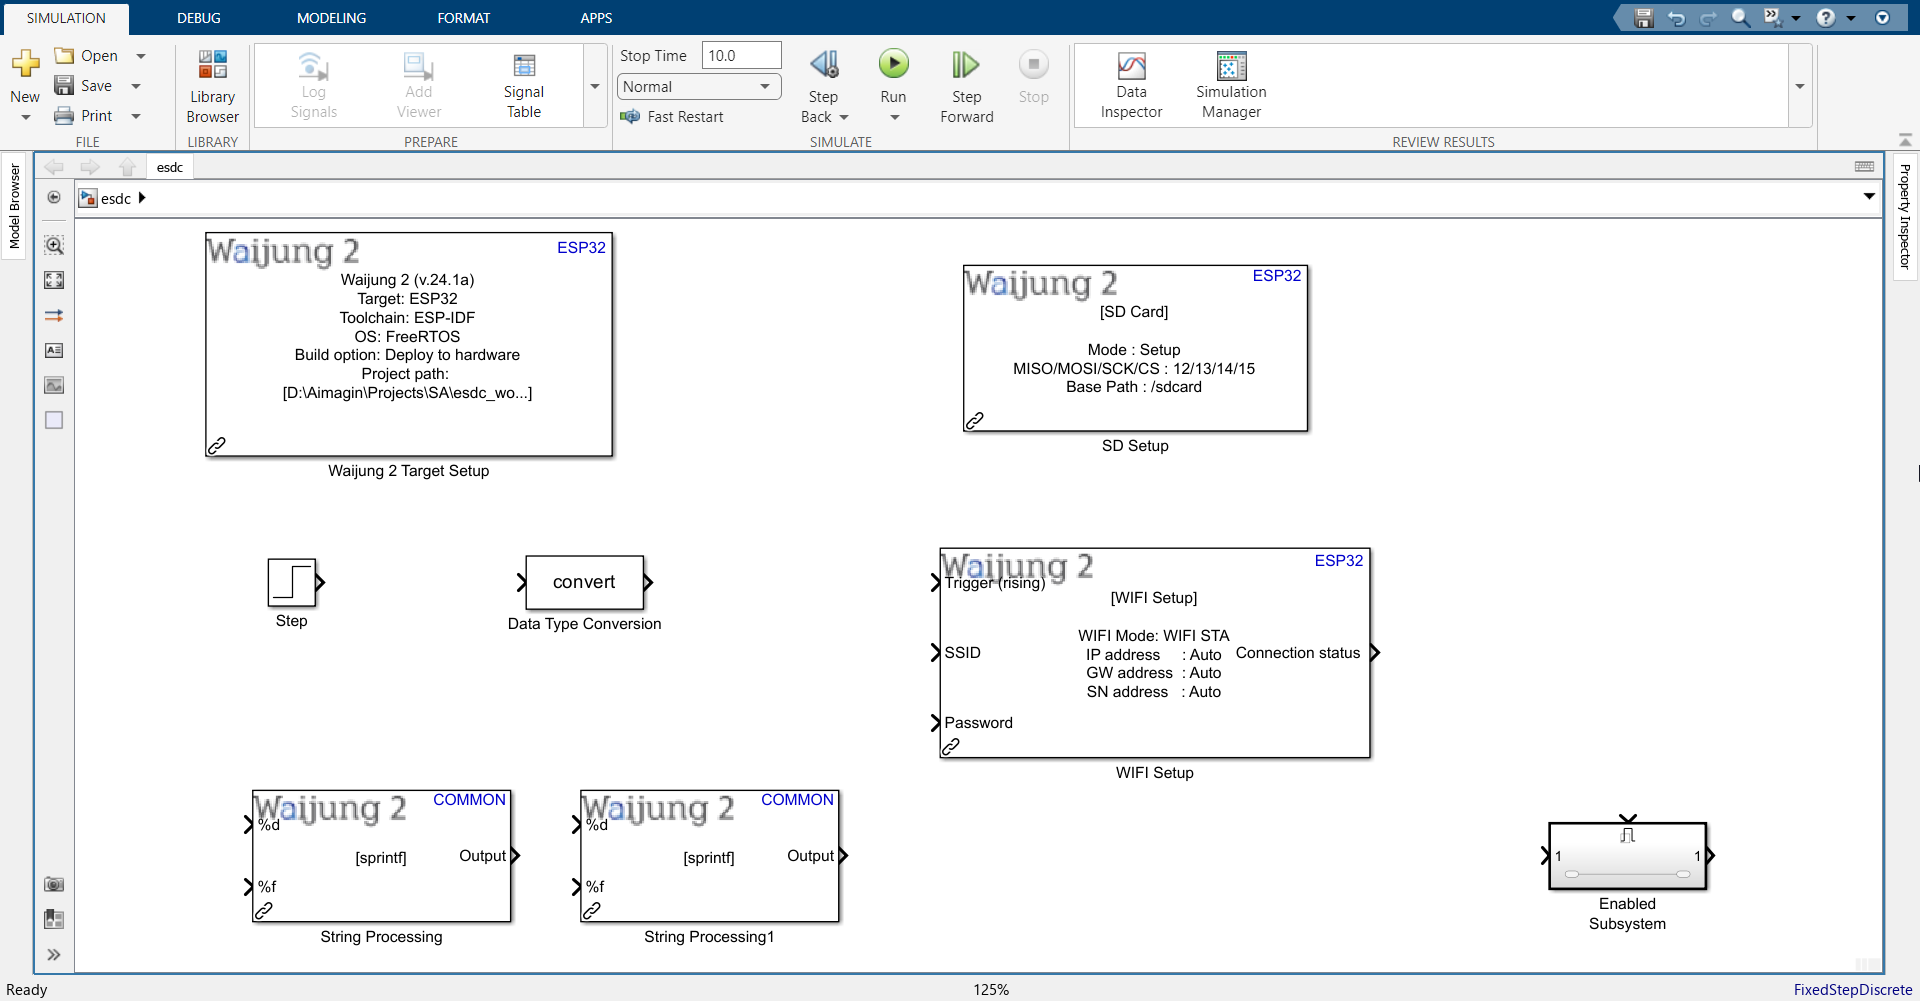
Task: Click the zoom in canvas tool
Action: pyautogui.click(x=54, y=245)
